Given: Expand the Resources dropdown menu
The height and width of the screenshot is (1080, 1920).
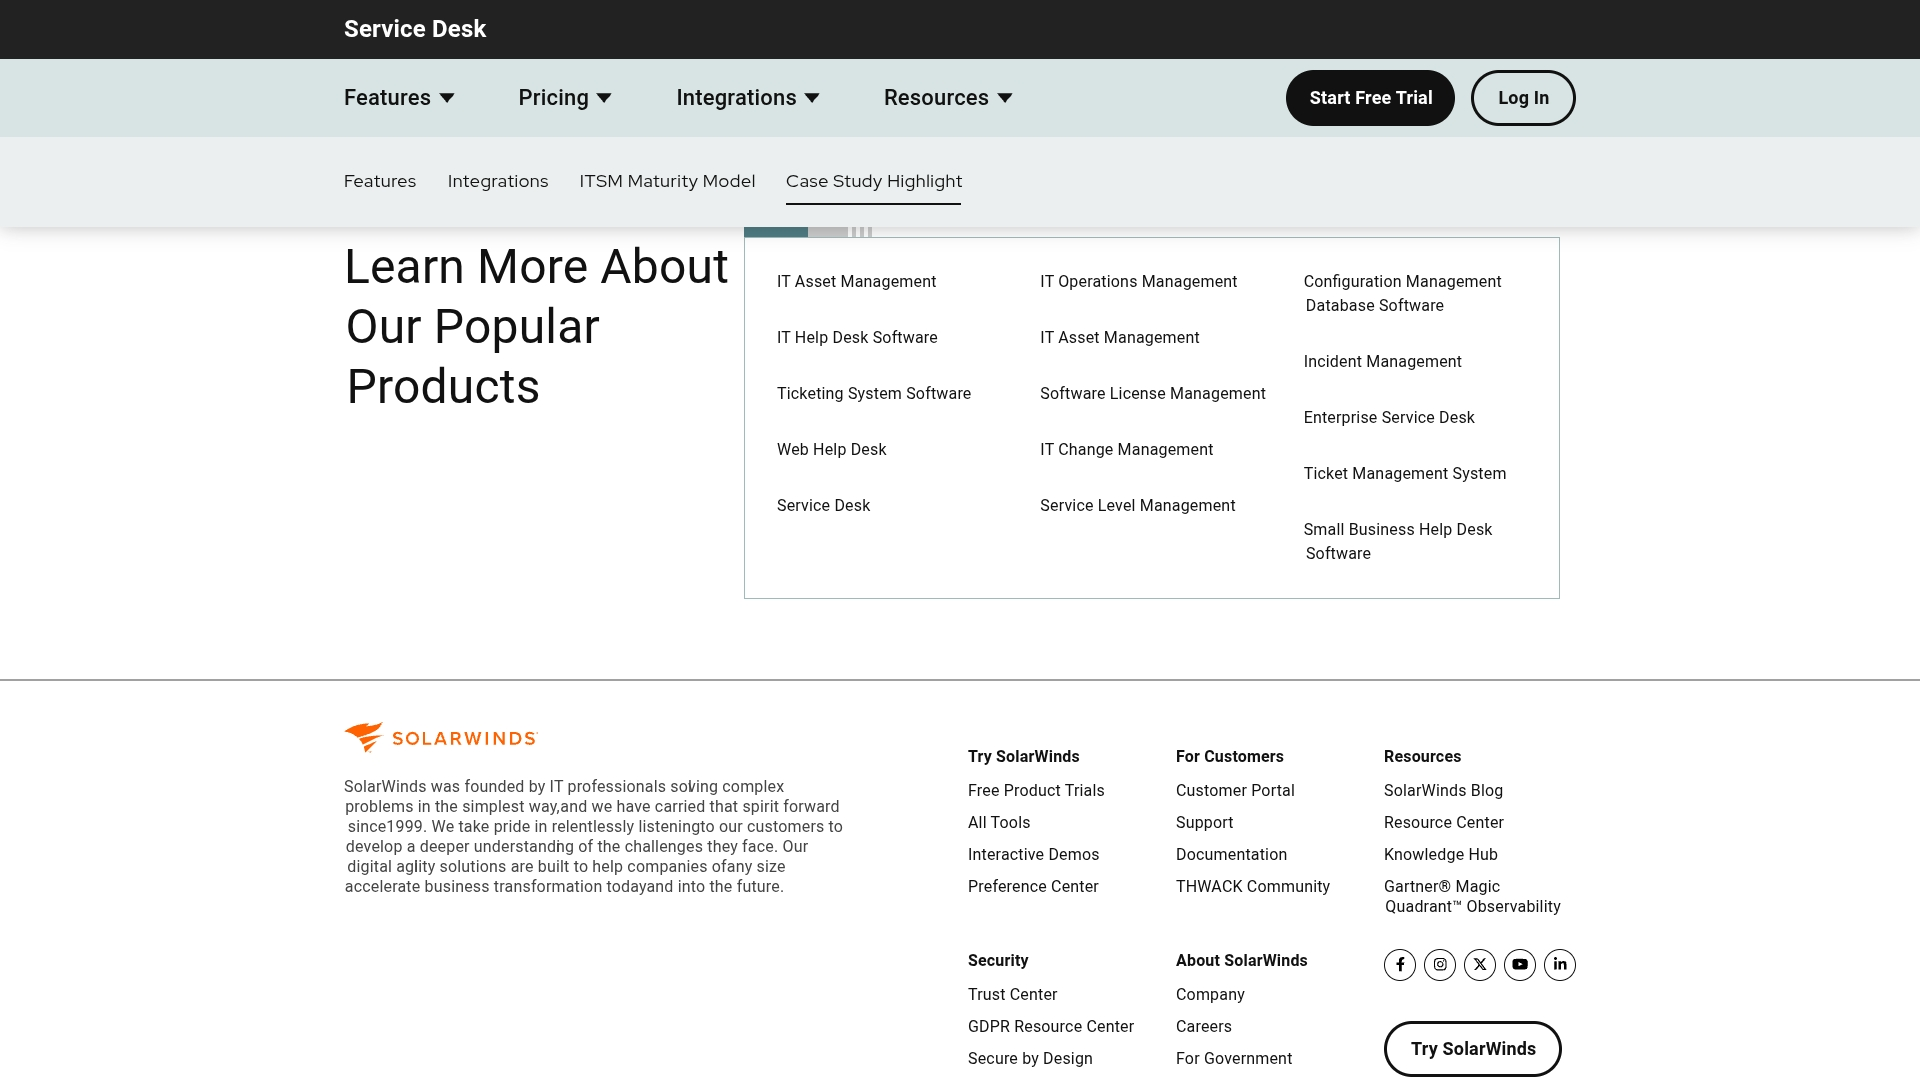Looking at the screenshot, I should click(947, 98).
